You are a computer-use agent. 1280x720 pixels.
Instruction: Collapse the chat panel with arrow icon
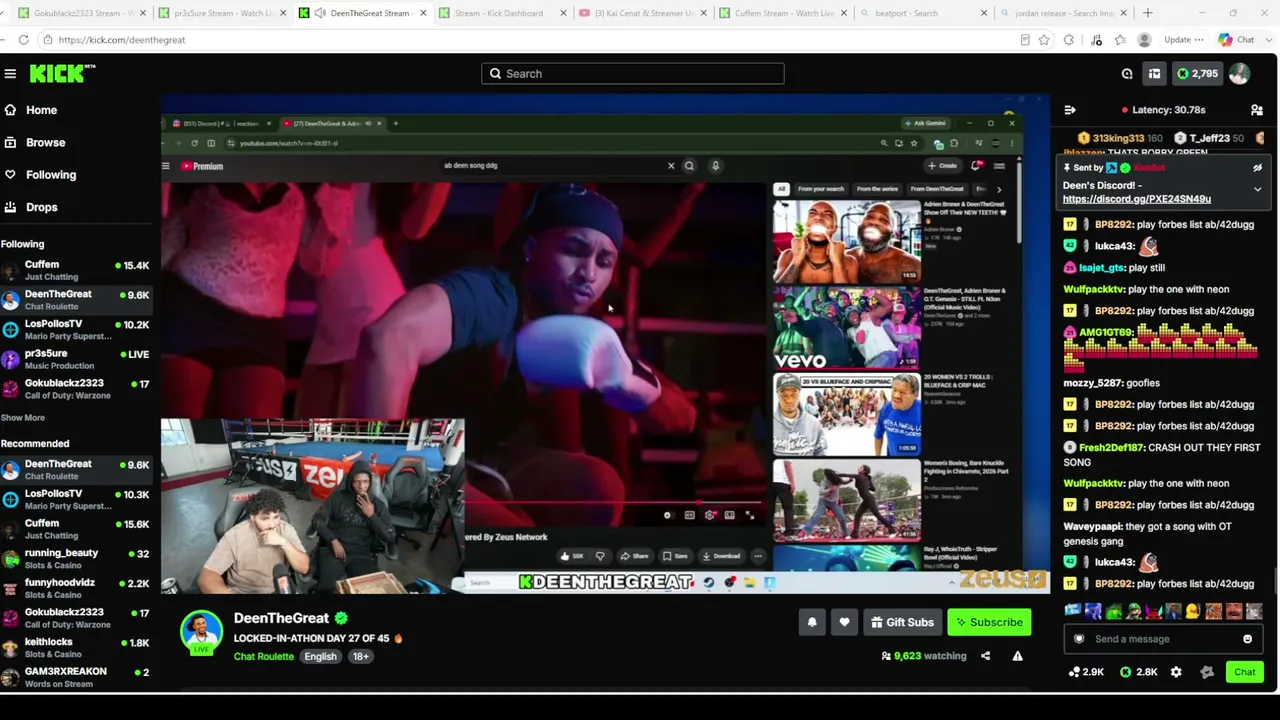(x=1070, y=110)
